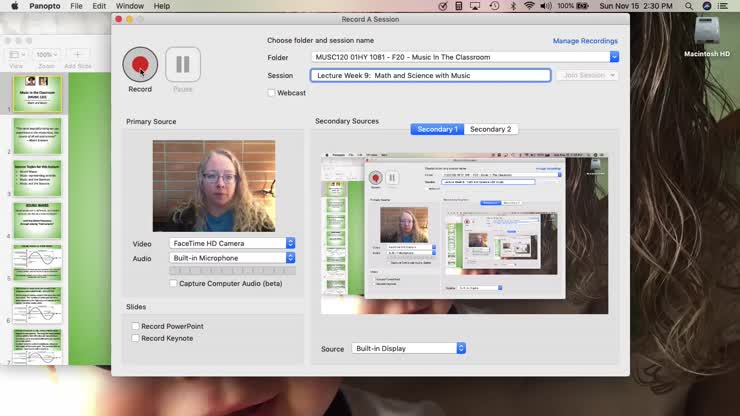The height and width of the screenshot is (416, 740).
Task: Open Spotlight search in the menu bar
Action: [689, 6]
